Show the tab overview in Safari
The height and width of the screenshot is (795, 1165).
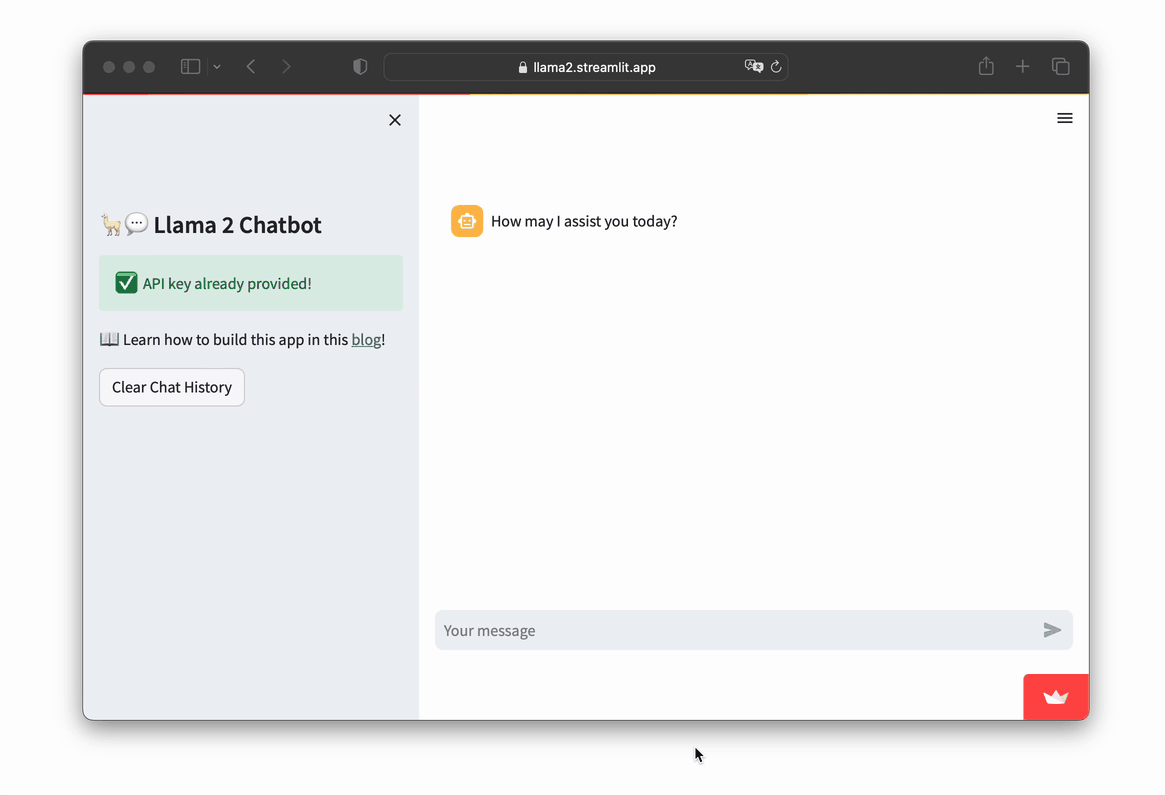[x=1060, y=66]
